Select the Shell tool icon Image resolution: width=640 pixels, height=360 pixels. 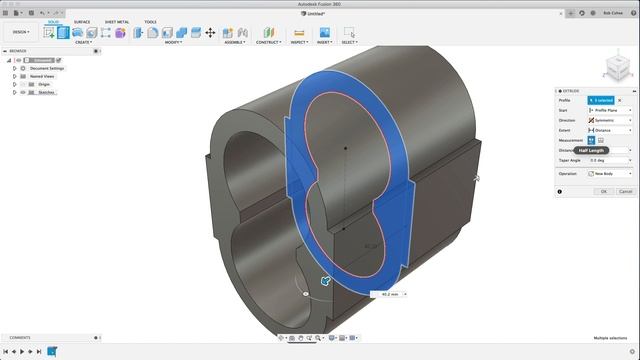(167, 33)
